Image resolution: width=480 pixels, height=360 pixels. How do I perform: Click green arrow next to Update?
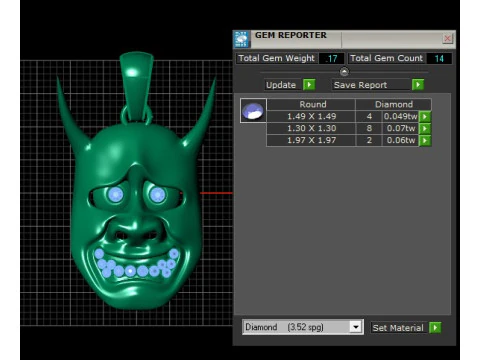coord(309,85)
